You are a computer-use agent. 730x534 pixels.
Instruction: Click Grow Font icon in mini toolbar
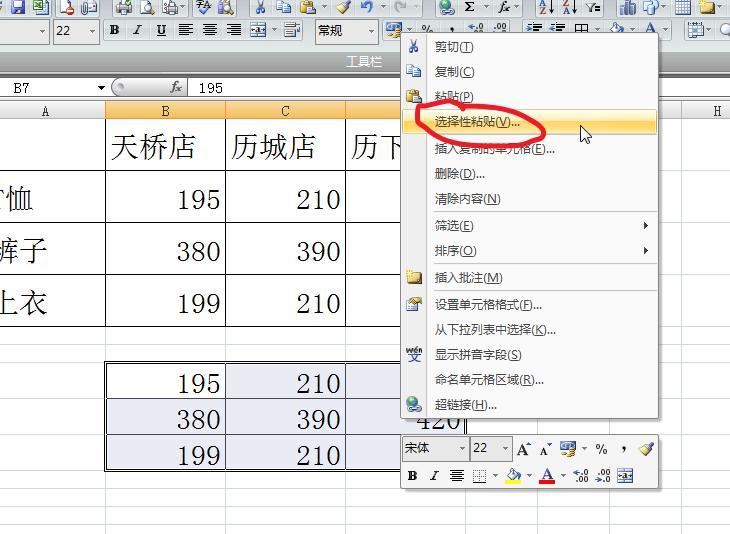point(523,449)
